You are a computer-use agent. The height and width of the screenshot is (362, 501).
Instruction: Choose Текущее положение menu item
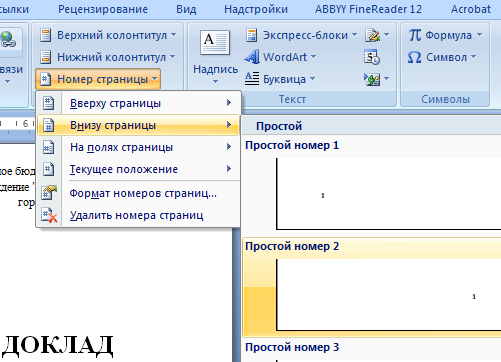pos(138,169)
